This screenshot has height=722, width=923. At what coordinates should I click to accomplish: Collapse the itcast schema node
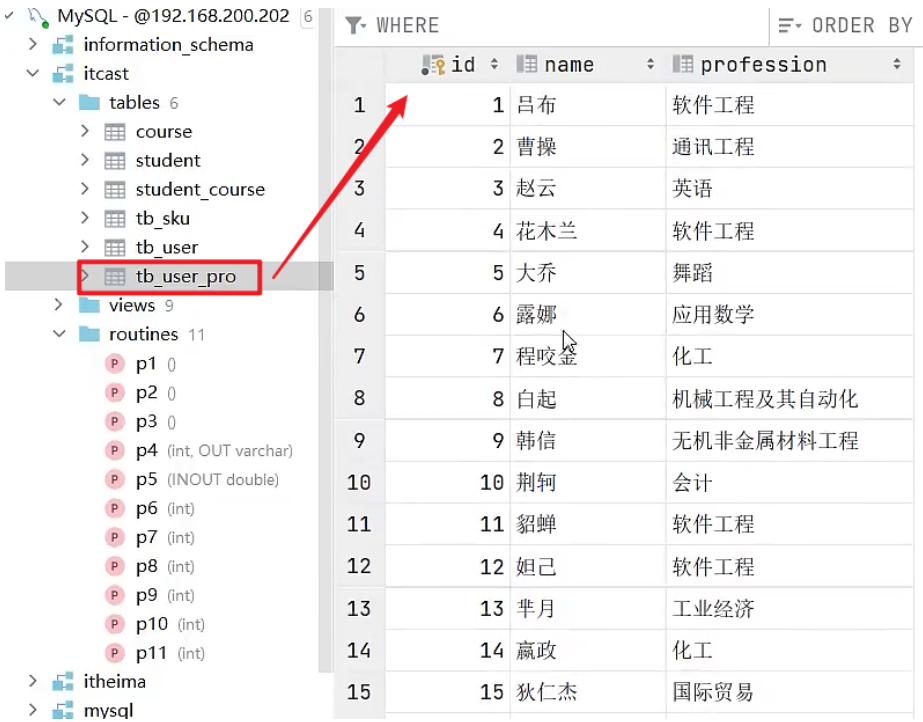[33, 73]
